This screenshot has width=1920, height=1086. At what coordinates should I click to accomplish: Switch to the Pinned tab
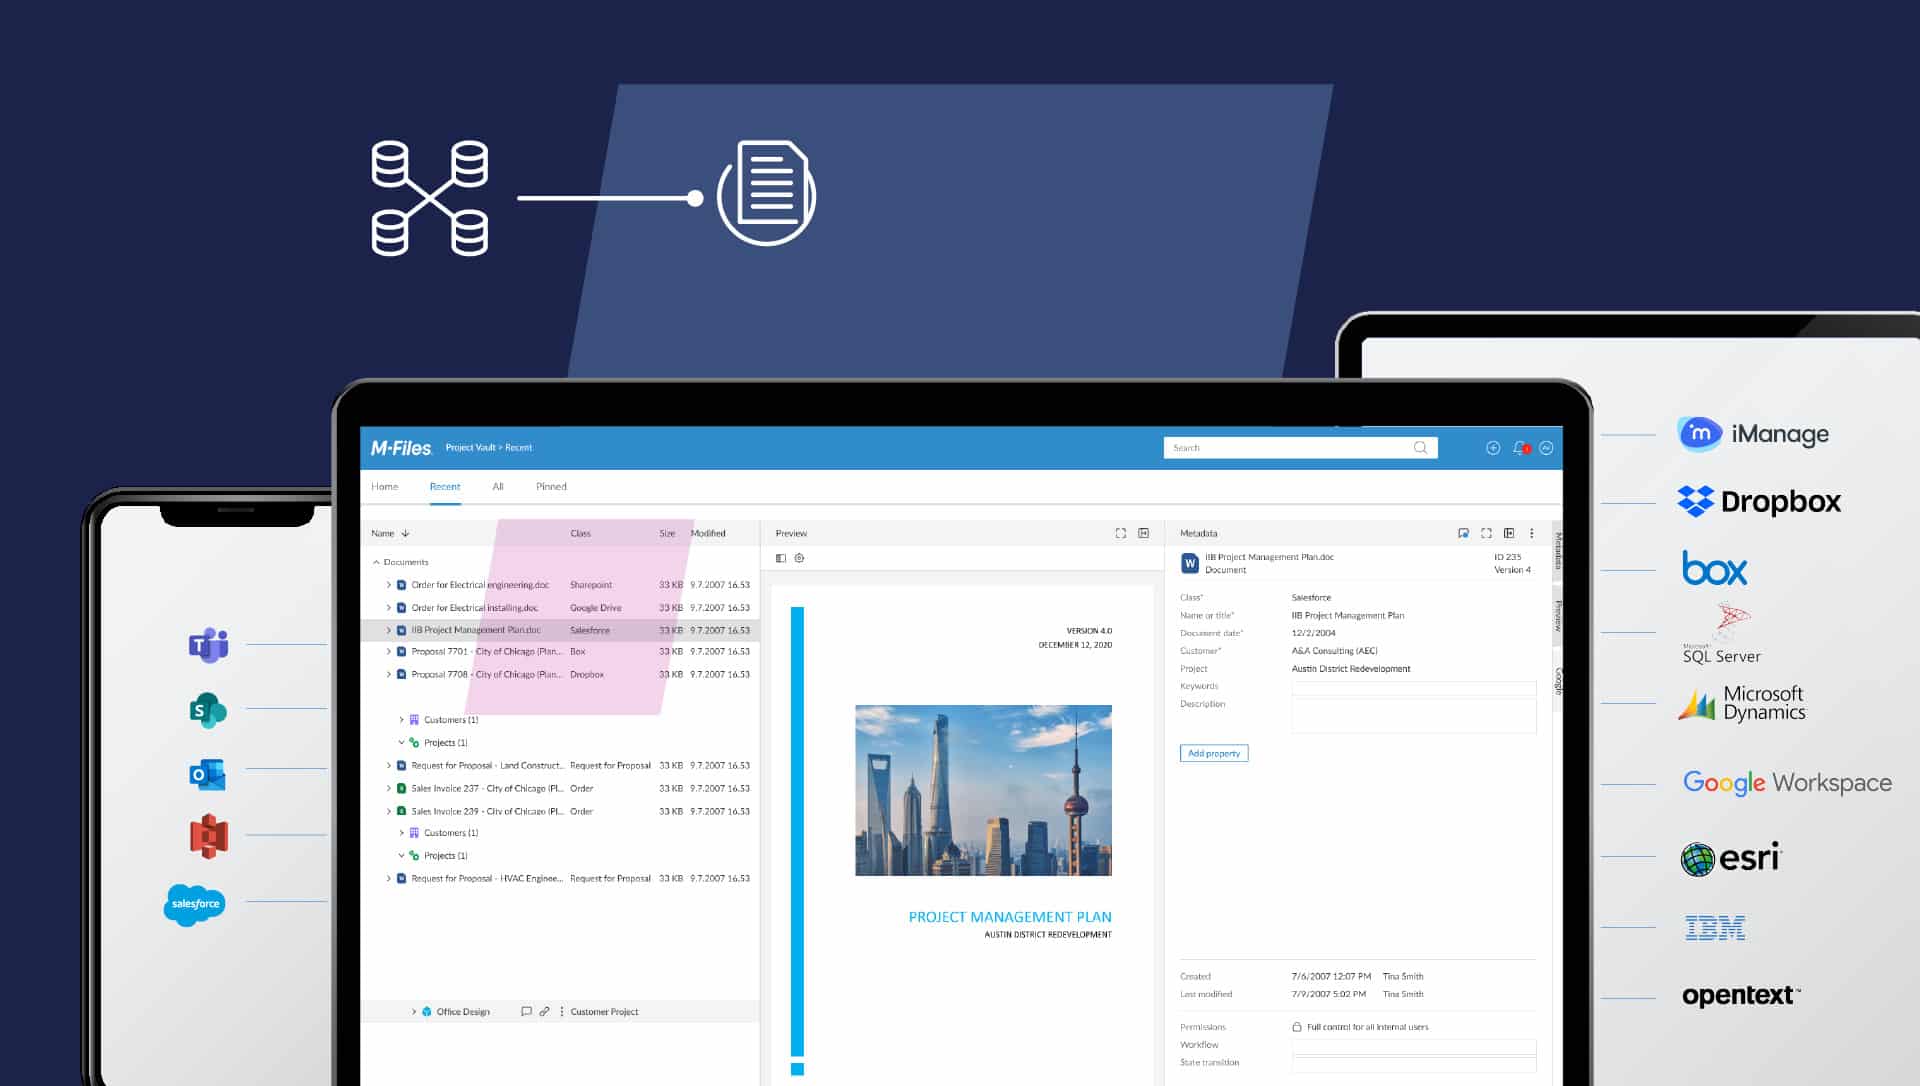[551, 487]
